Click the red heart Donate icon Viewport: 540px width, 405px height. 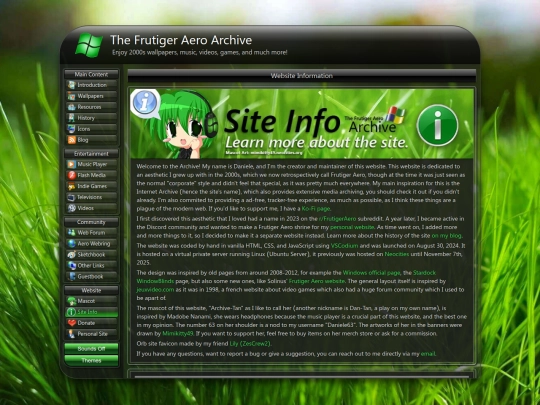tap(71, 323)
